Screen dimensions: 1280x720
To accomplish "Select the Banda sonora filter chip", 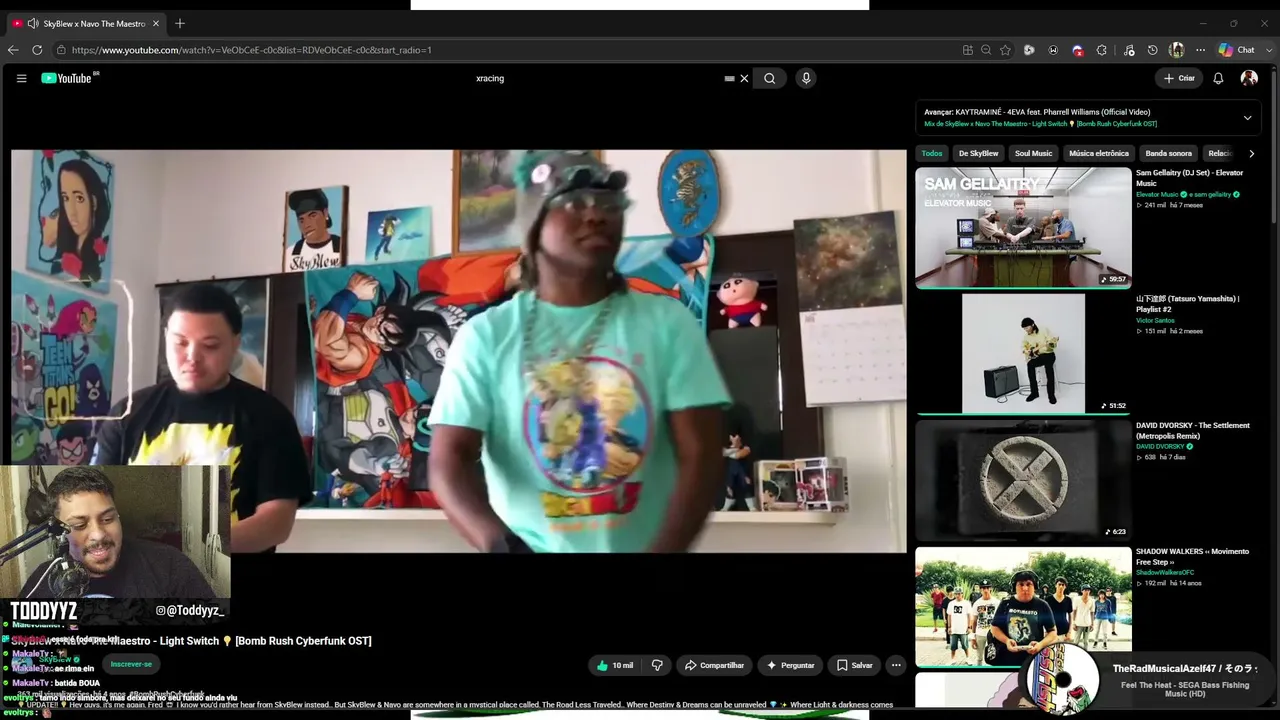I will [1168, 153].
